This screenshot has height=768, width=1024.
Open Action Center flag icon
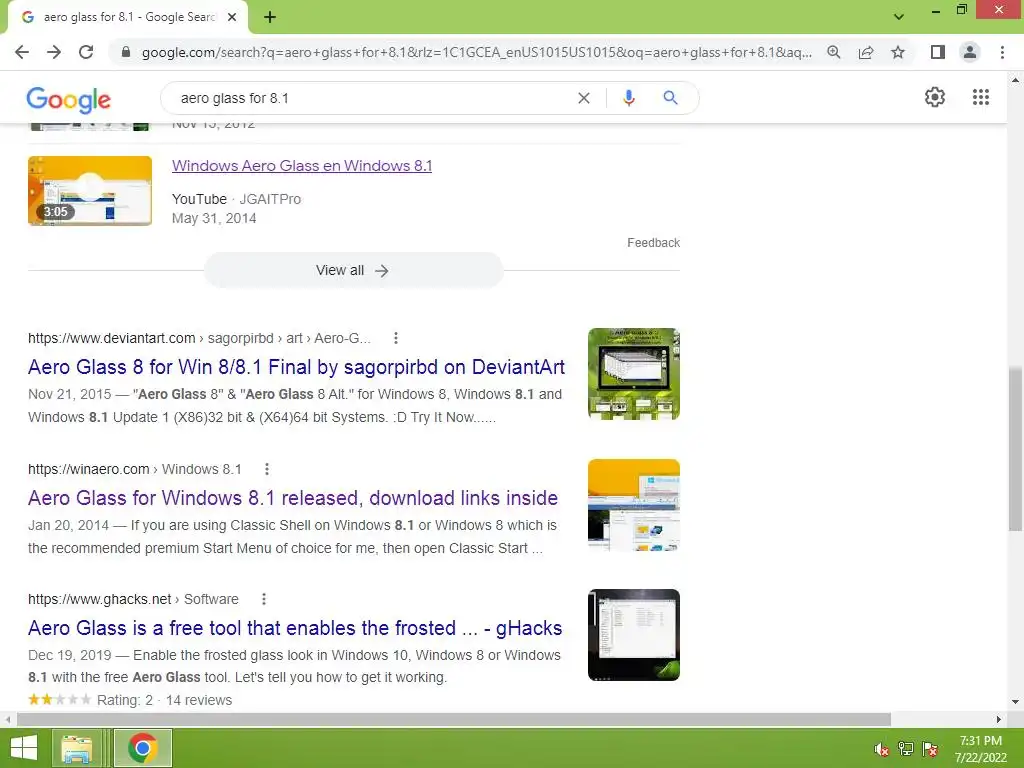click(x=930, y=750)
